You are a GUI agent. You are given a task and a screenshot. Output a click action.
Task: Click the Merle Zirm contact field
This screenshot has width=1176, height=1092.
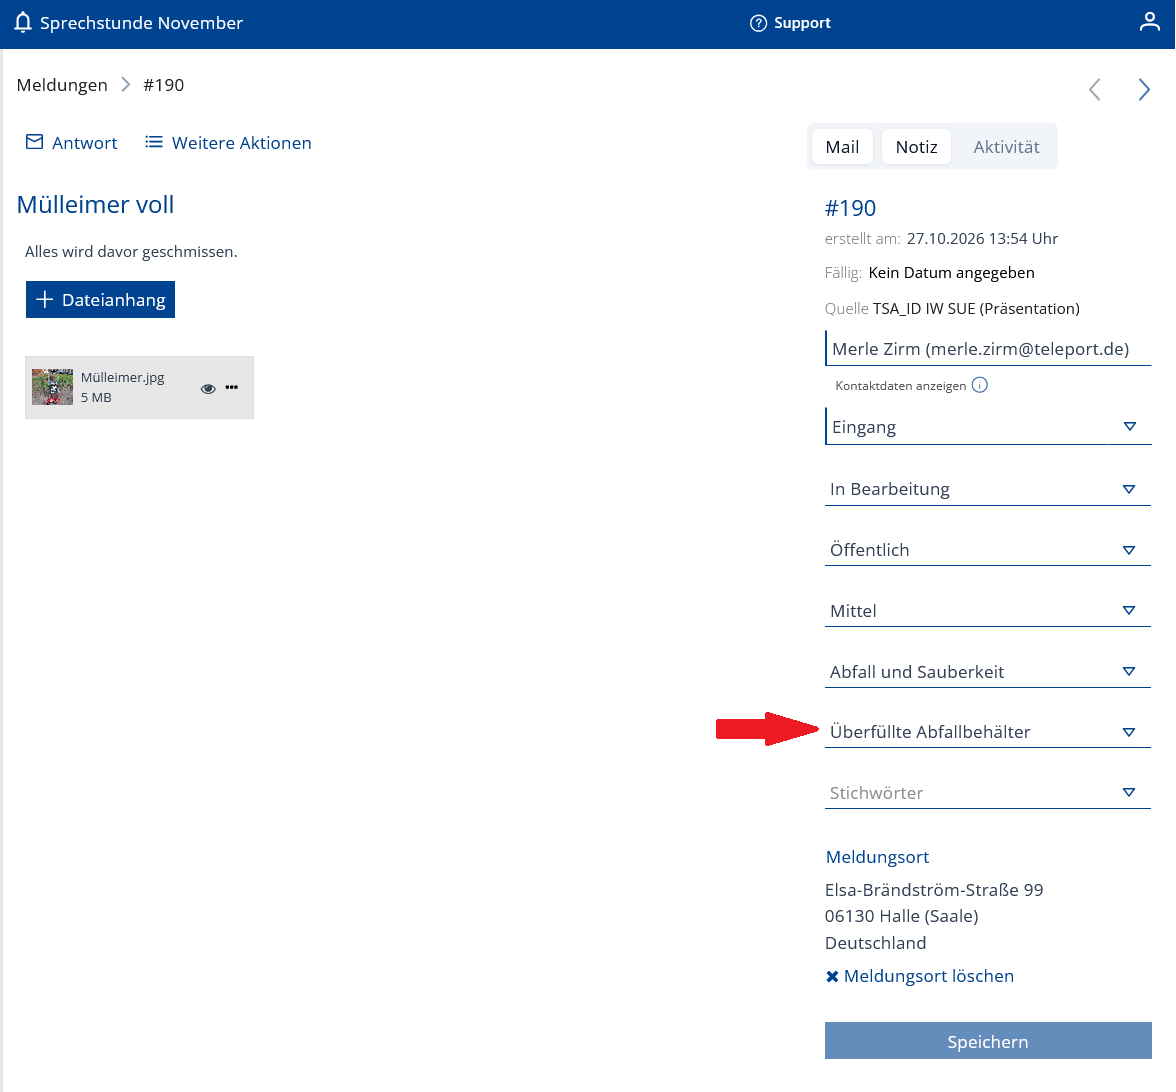[988, 349]
